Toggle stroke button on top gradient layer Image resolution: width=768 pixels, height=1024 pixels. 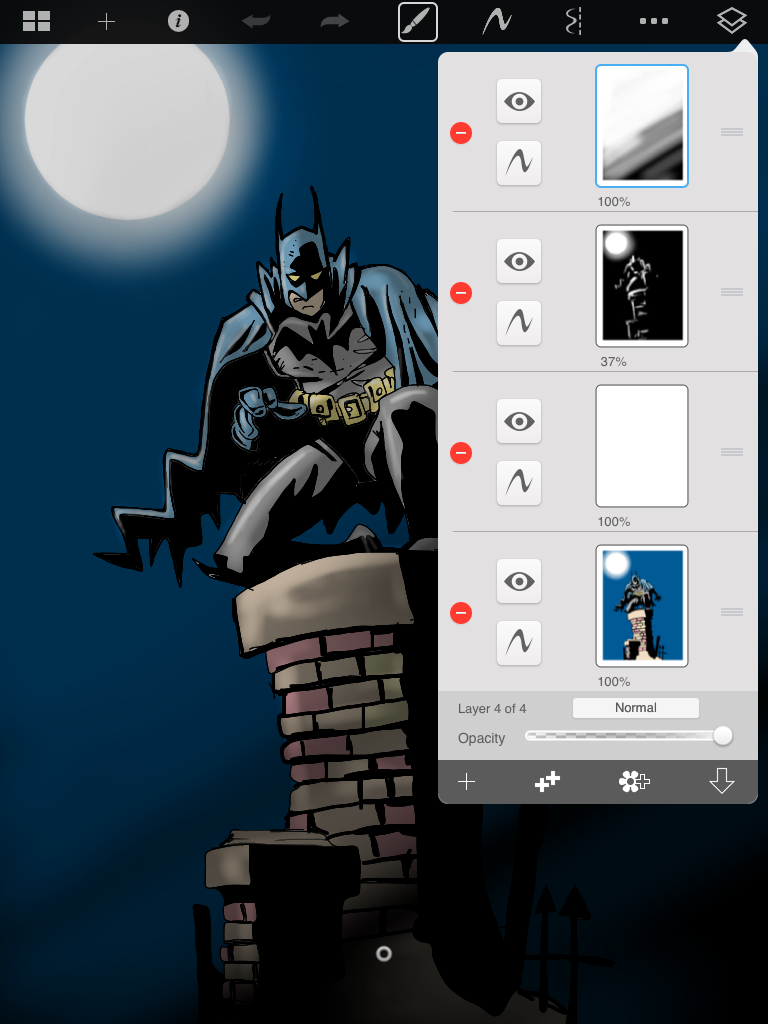pos(519,163)
